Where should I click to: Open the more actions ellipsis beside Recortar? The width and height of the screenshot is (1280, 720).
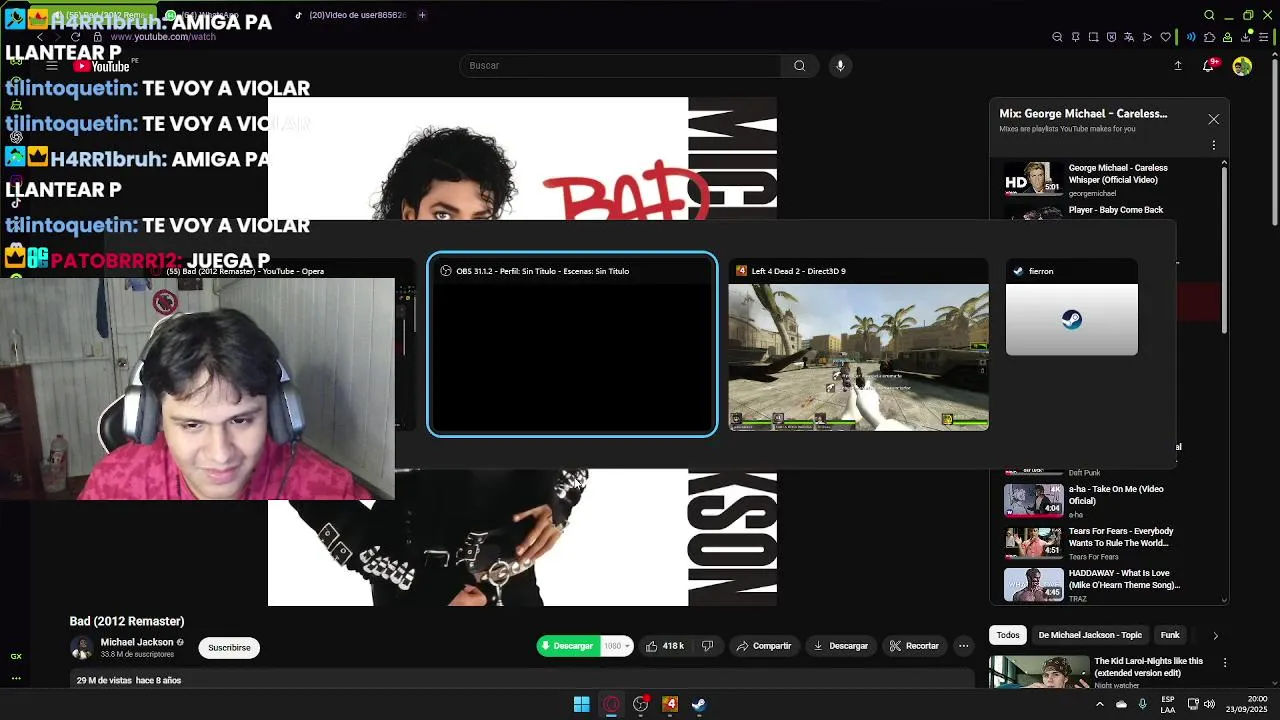[963, 646]
